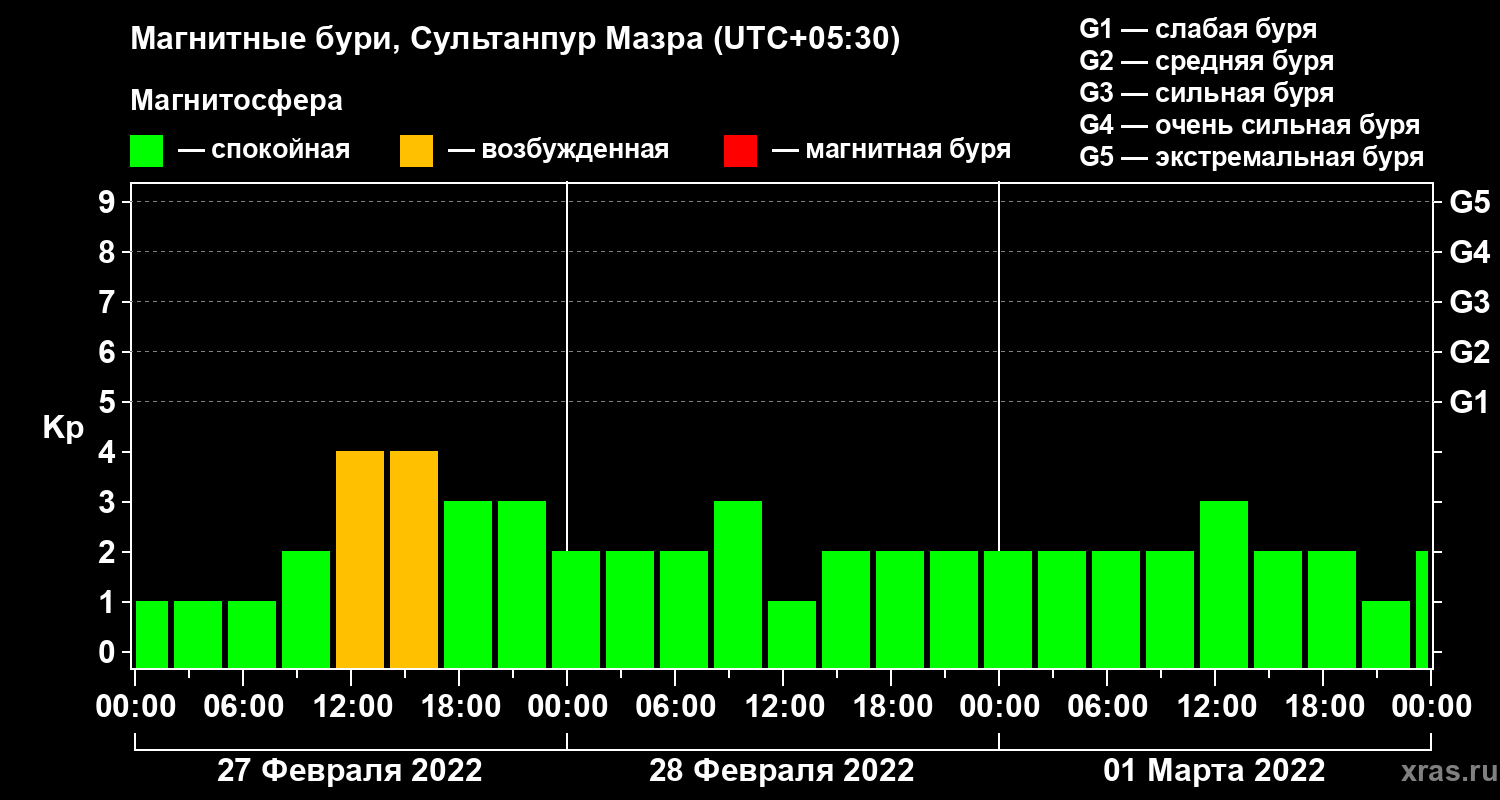Click the '— спокойная' legend label

[x=264, y=150]
